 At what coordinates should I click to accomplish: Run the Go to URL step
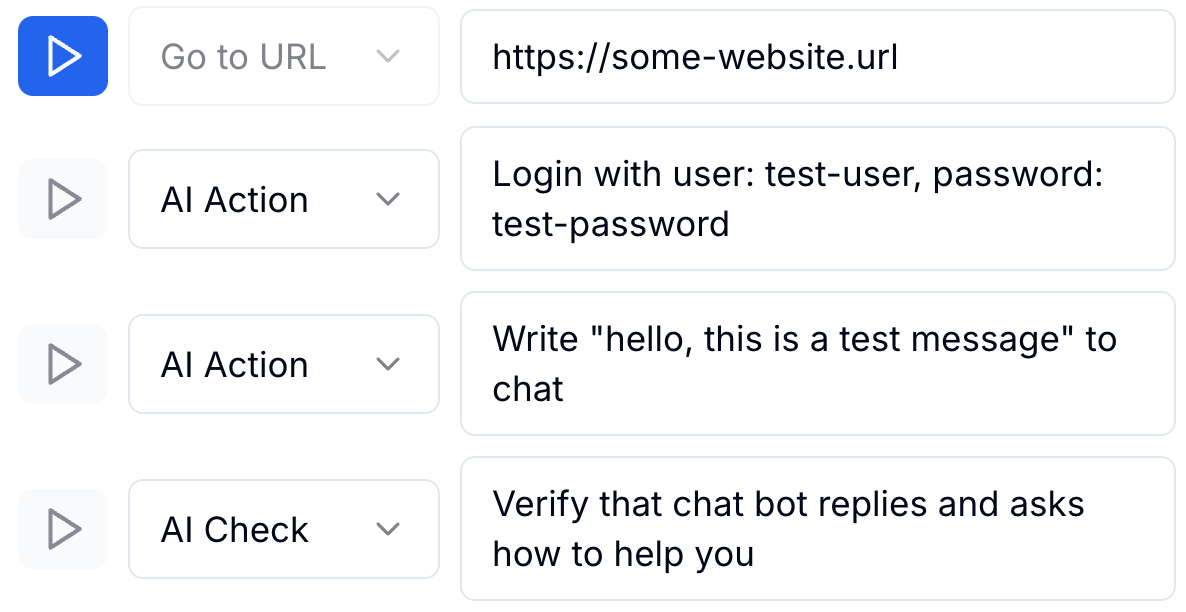[x=63, y=56]
